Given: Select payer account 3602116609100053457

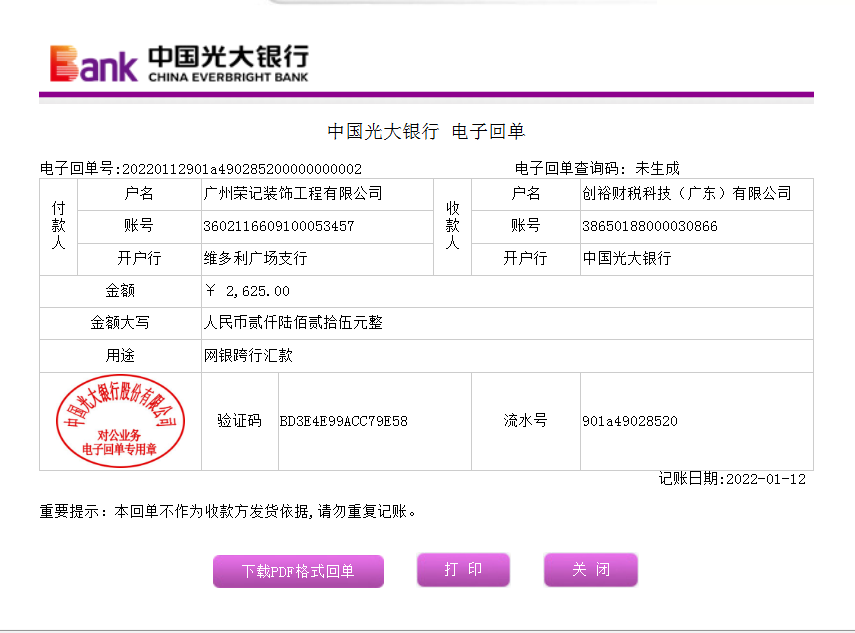Looking at the screenshot, I should point(279,226).
